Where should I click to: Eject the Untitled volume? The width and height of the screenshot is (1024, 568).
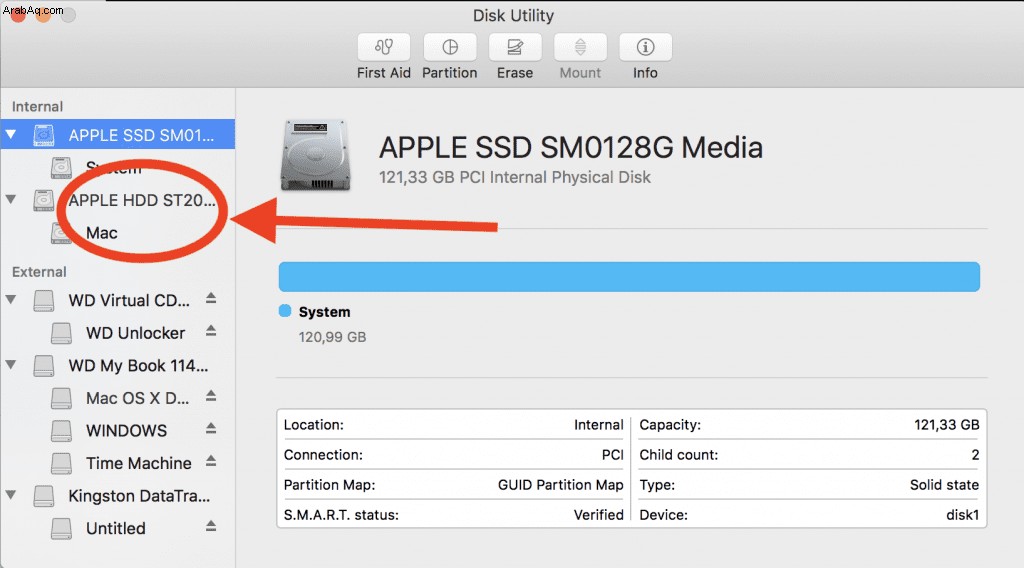(x=210, y=526)
